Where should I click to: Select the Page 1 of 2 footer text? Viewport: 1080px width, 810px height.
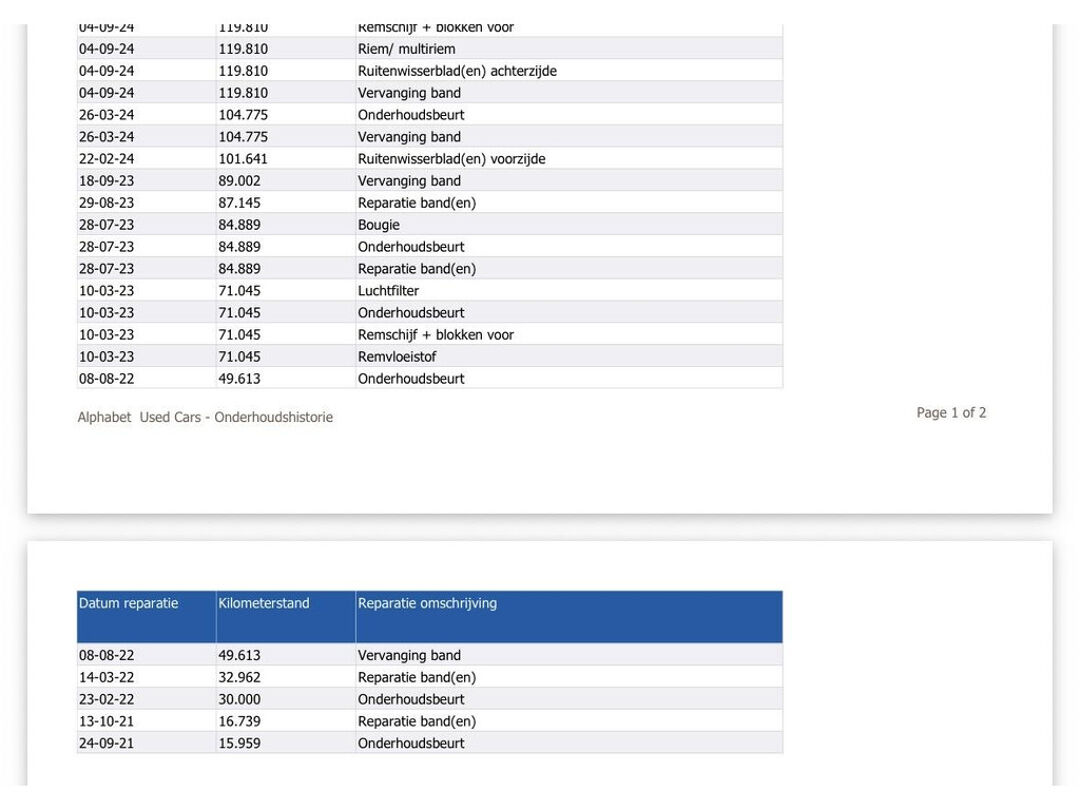click(951, 413)
